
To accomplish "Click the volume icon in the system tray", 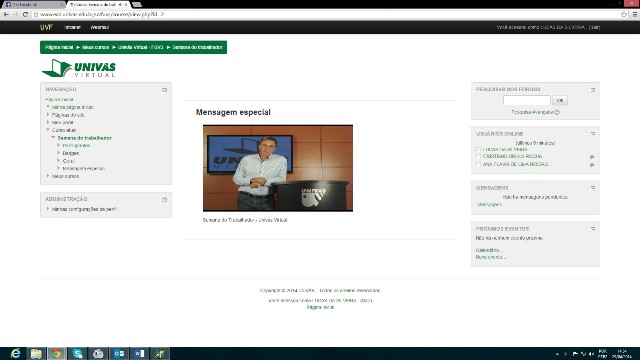I will pos(591,354).
